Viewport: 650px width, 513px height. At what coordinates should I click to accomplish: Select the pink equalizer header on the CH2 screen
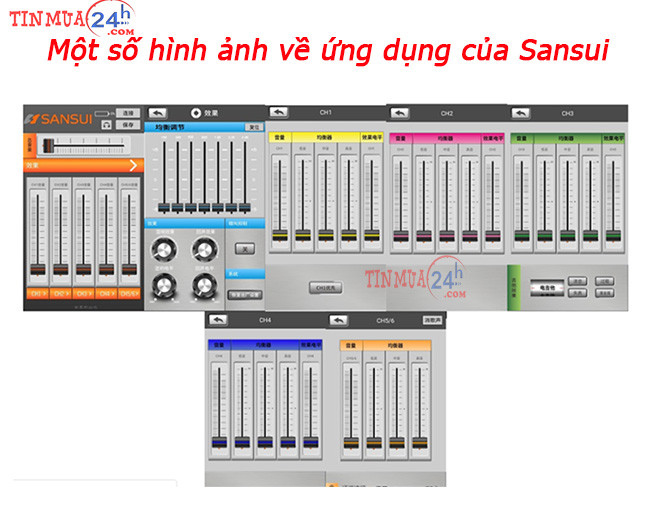point(447,138)
